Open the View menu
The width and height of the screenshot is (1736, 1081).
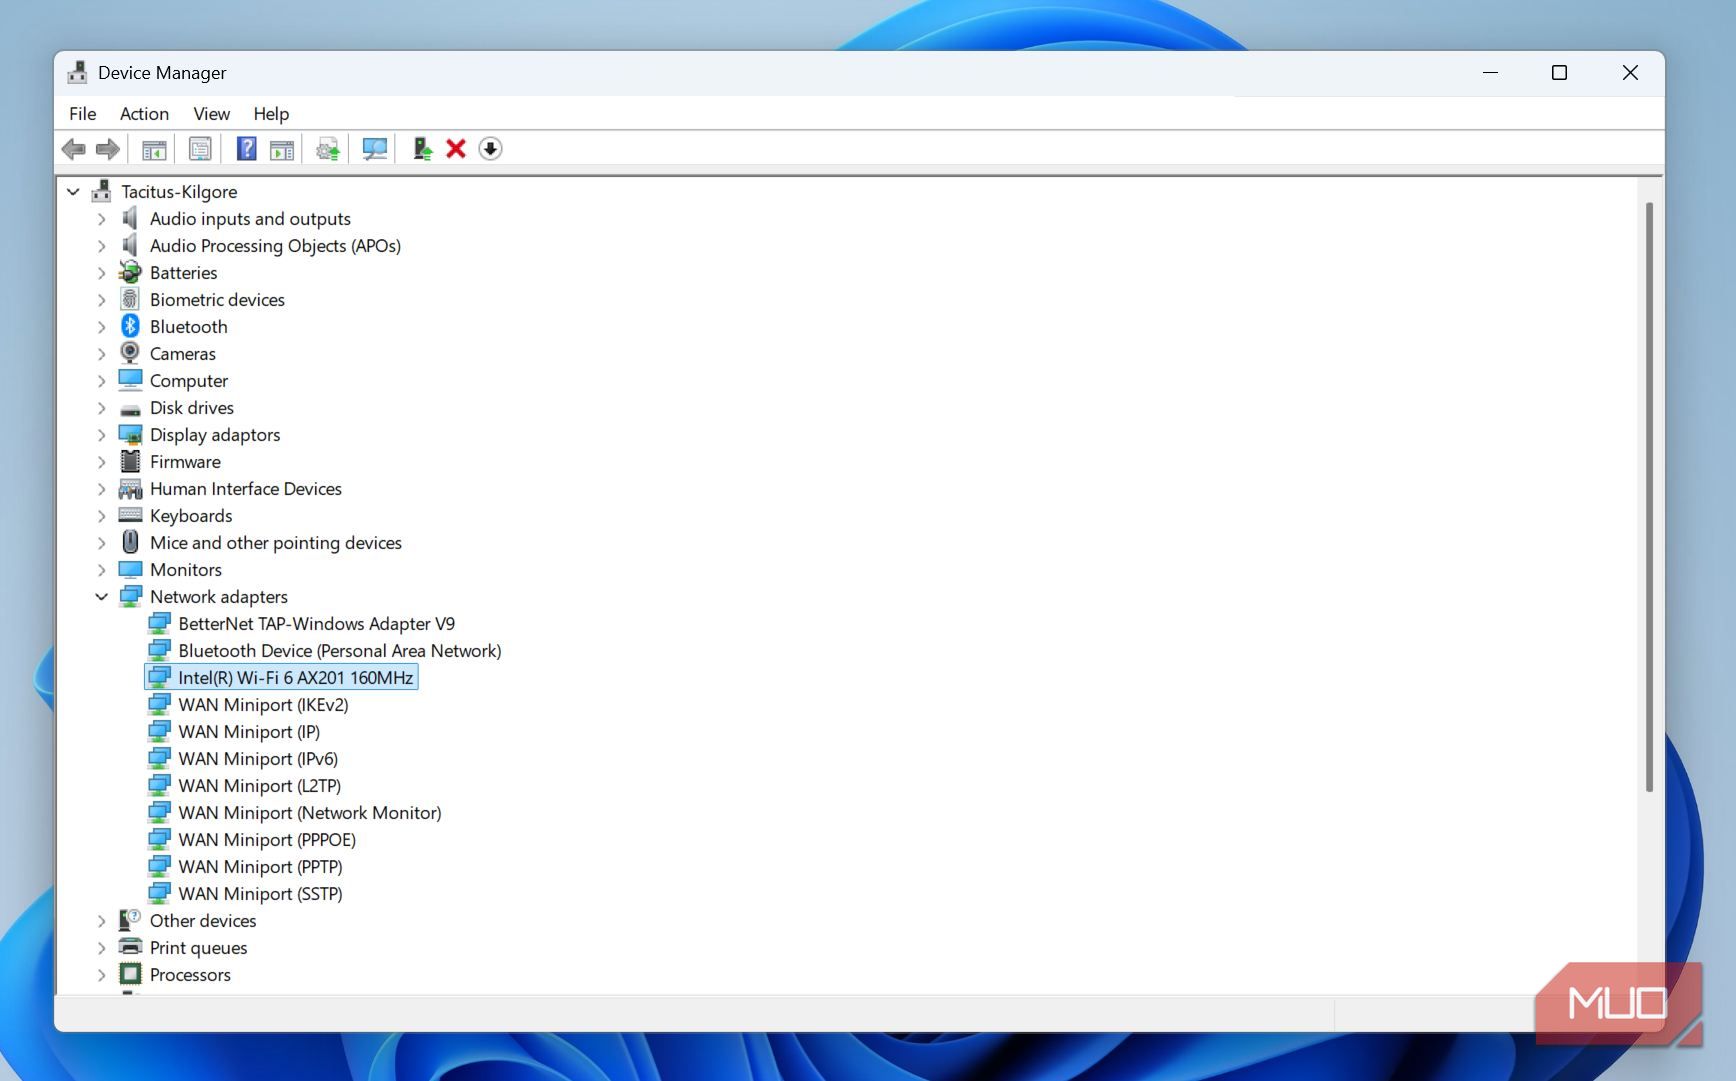[x=211, y=113]
